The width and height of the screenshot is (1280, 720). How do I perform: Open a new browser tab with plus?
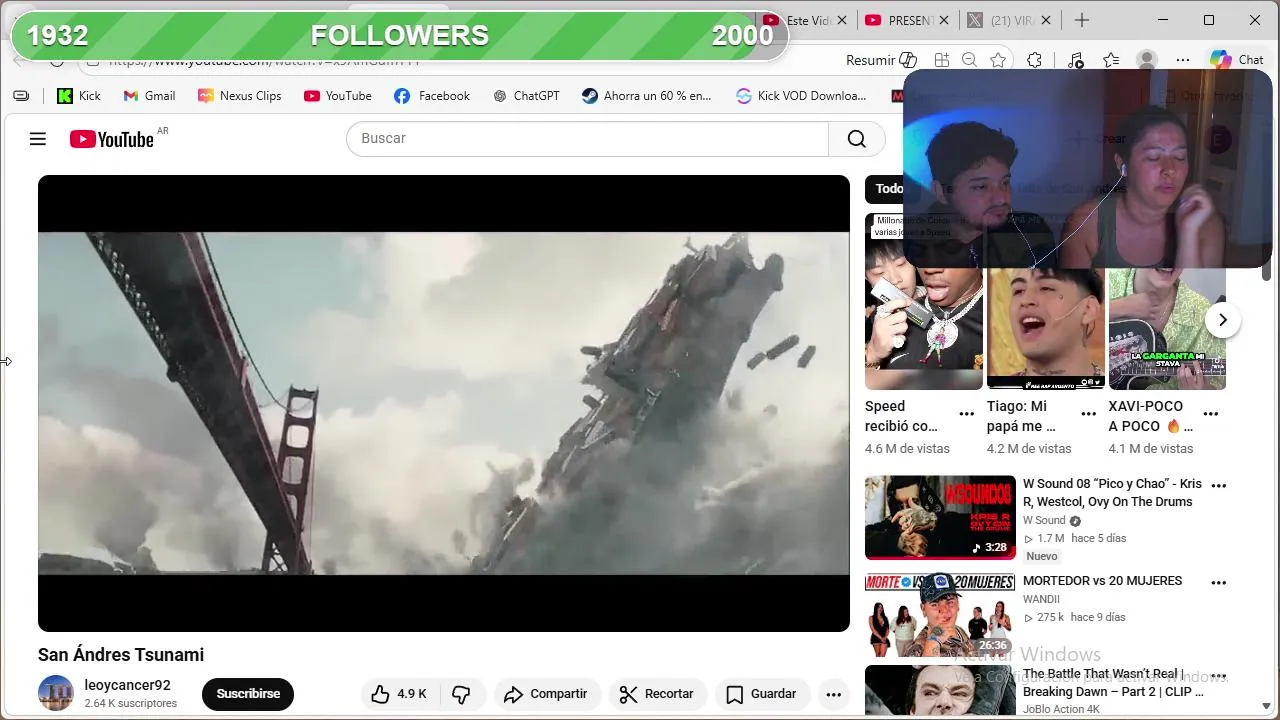tap(1082, 20)
